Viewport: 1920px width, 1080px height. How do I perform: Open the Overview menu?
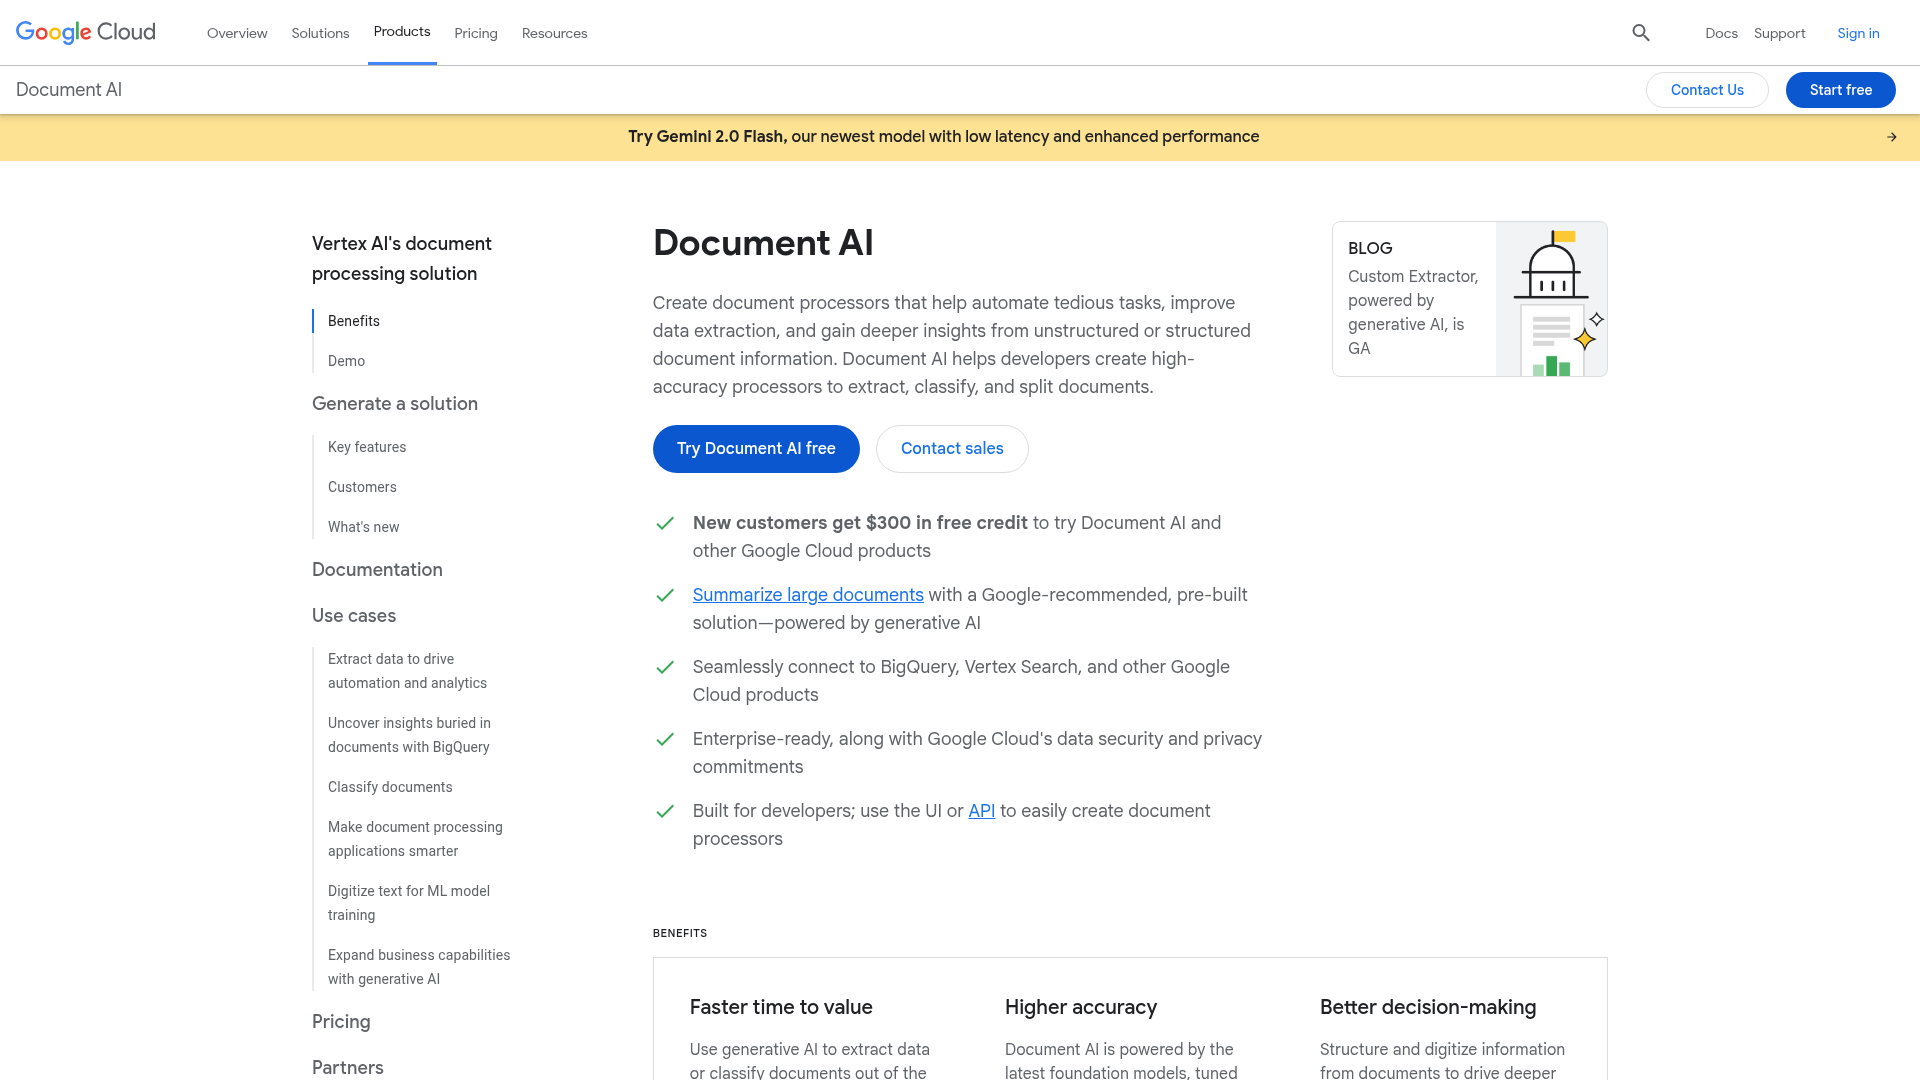[x=237, y=33]
